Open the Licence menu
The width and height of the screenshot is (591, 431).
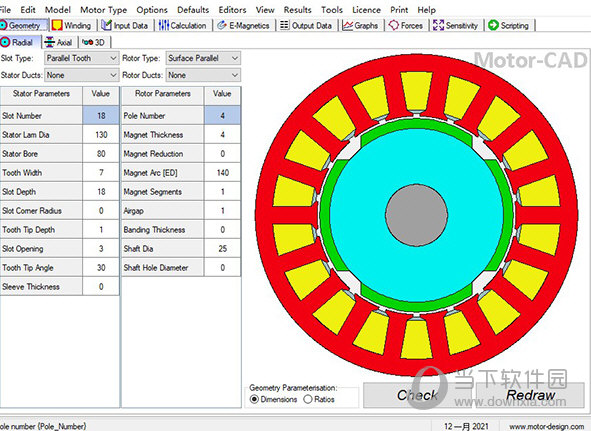(x=366, y=10)
